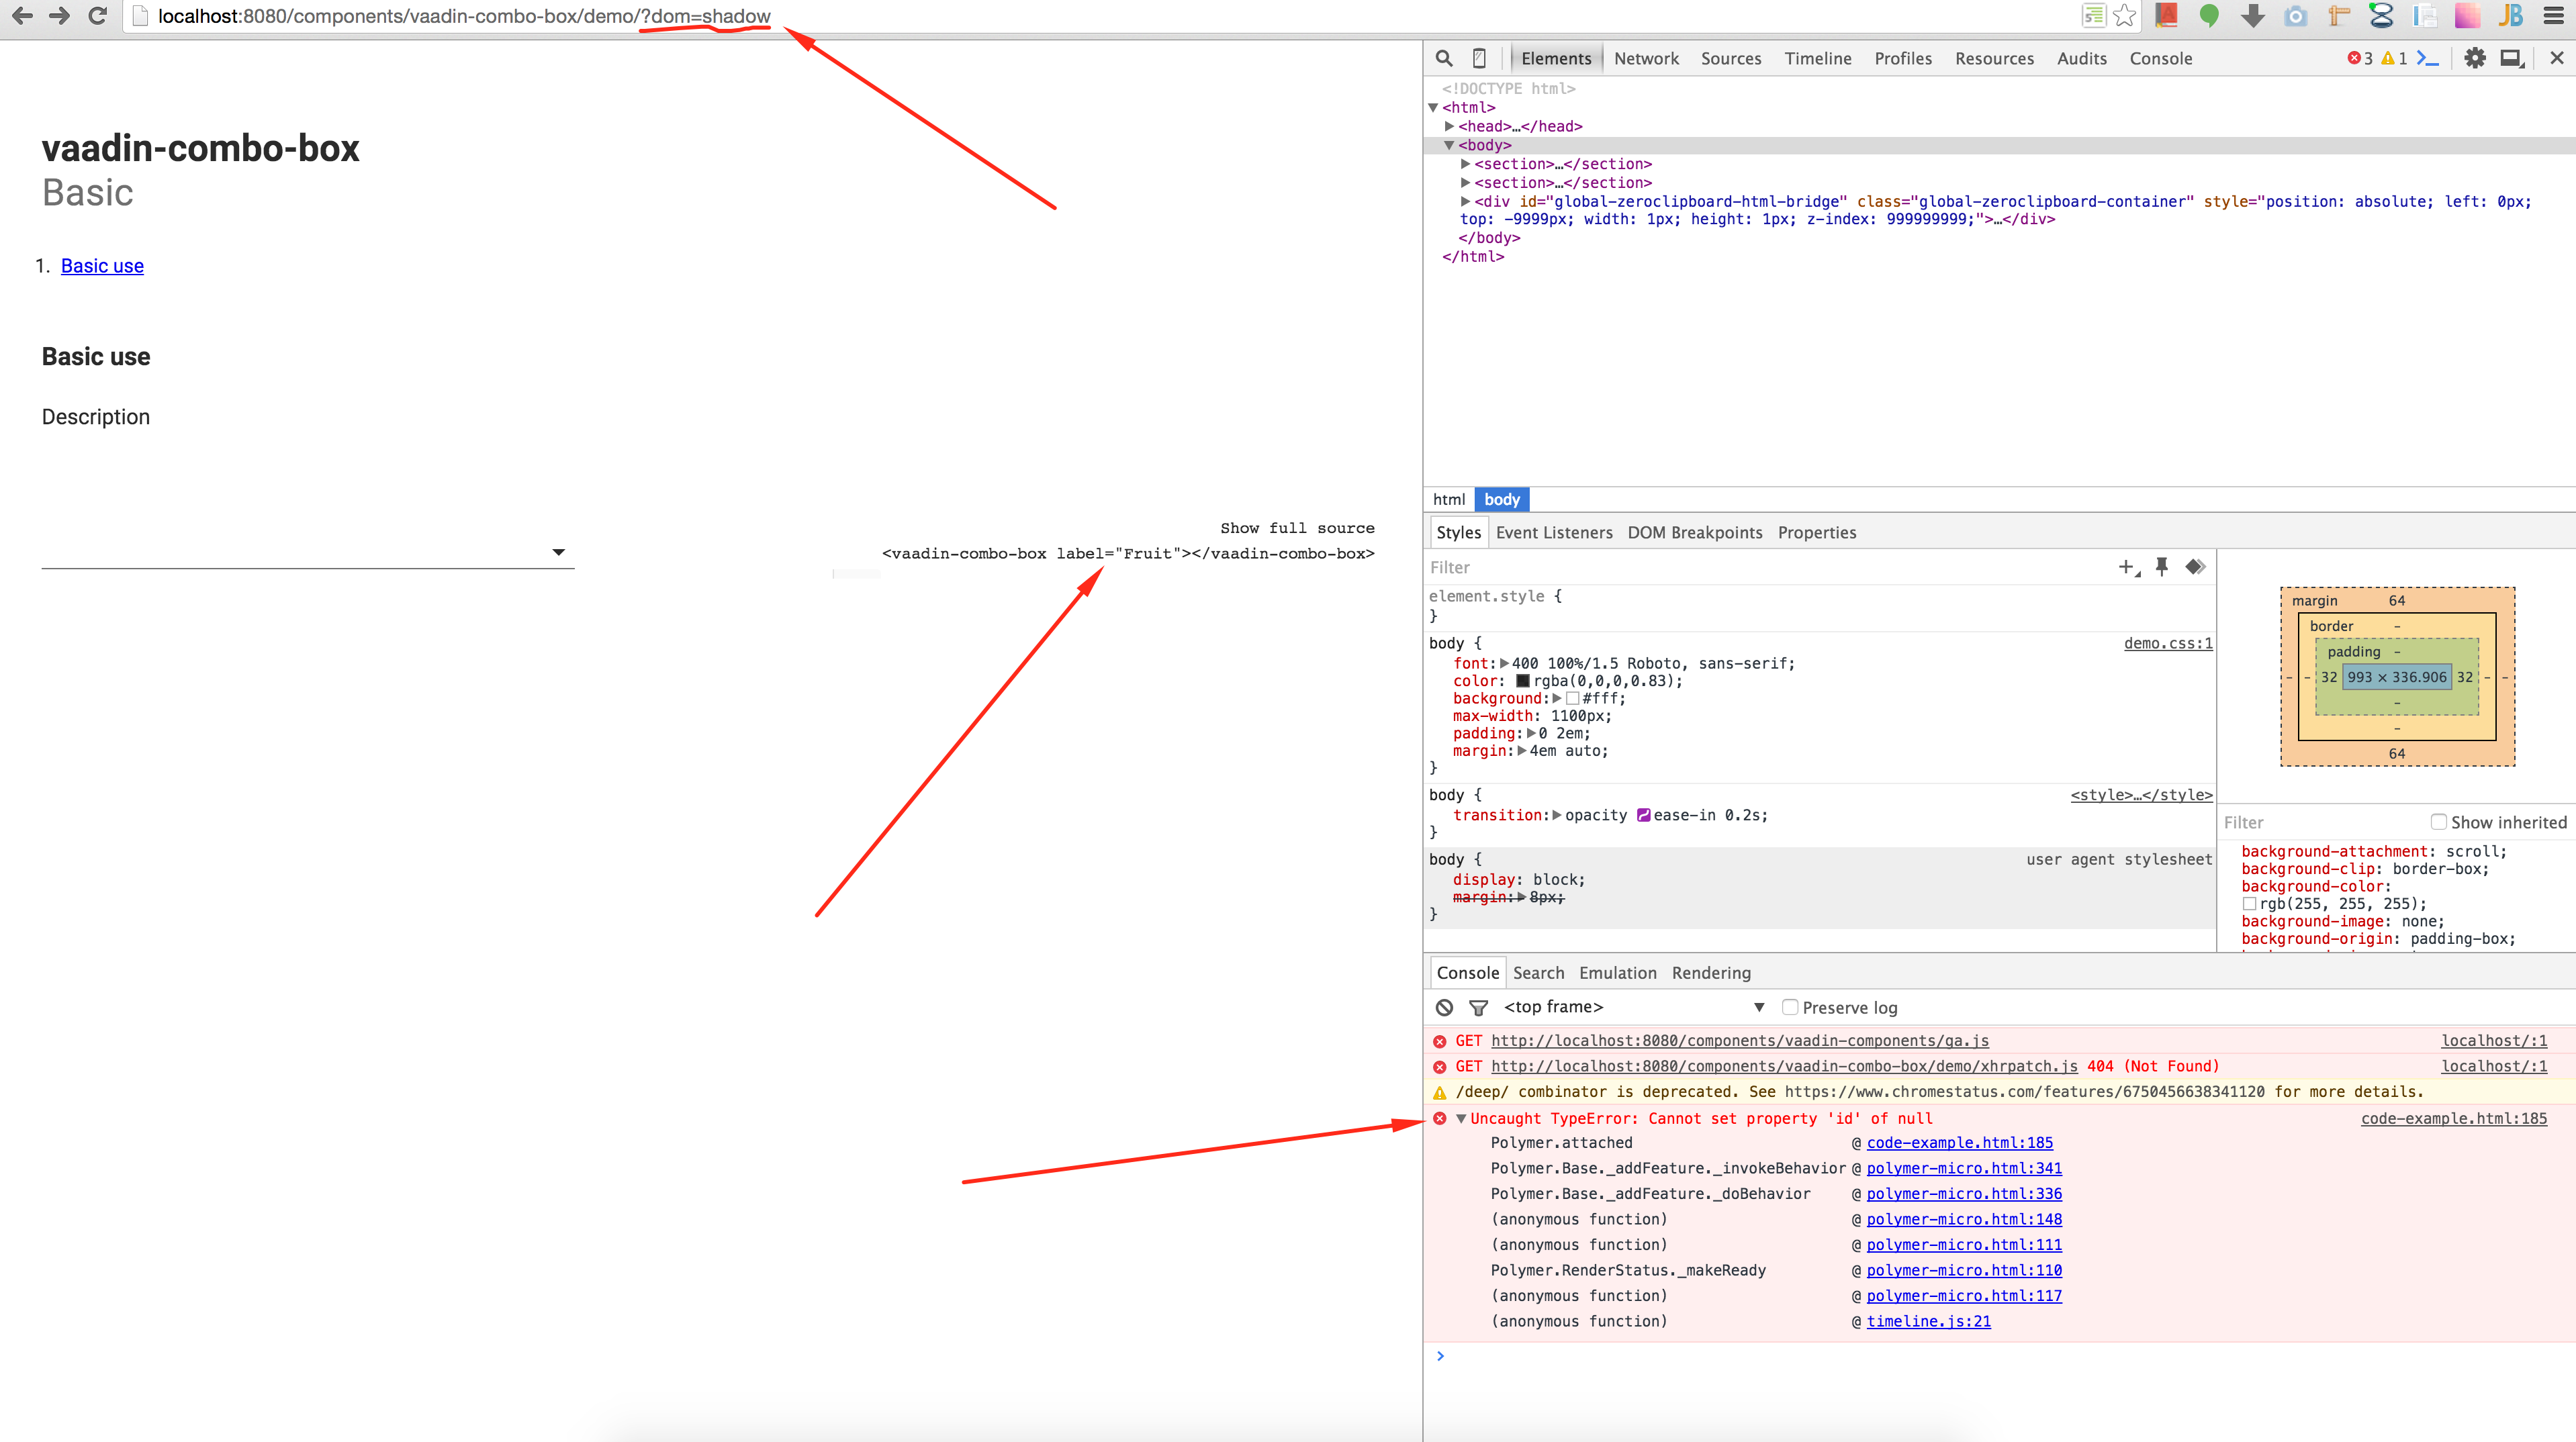Open the vaadin combo box dropdown arrow

click(558, 552)
